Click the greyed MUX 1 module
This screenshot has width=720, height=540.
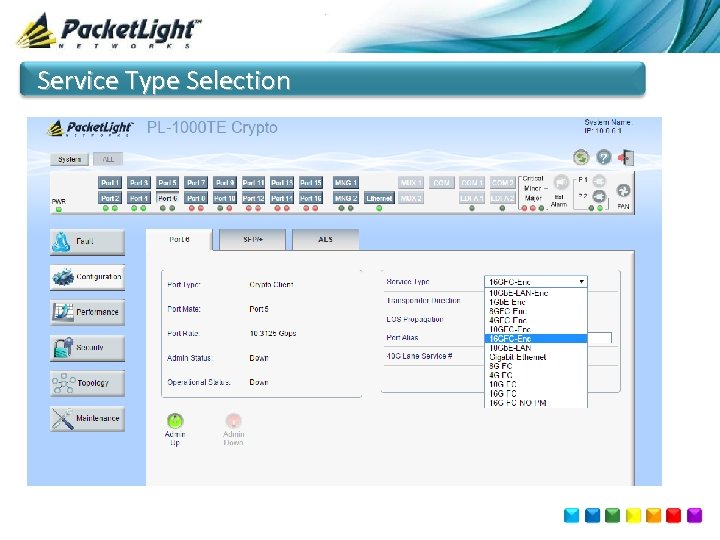411,183
